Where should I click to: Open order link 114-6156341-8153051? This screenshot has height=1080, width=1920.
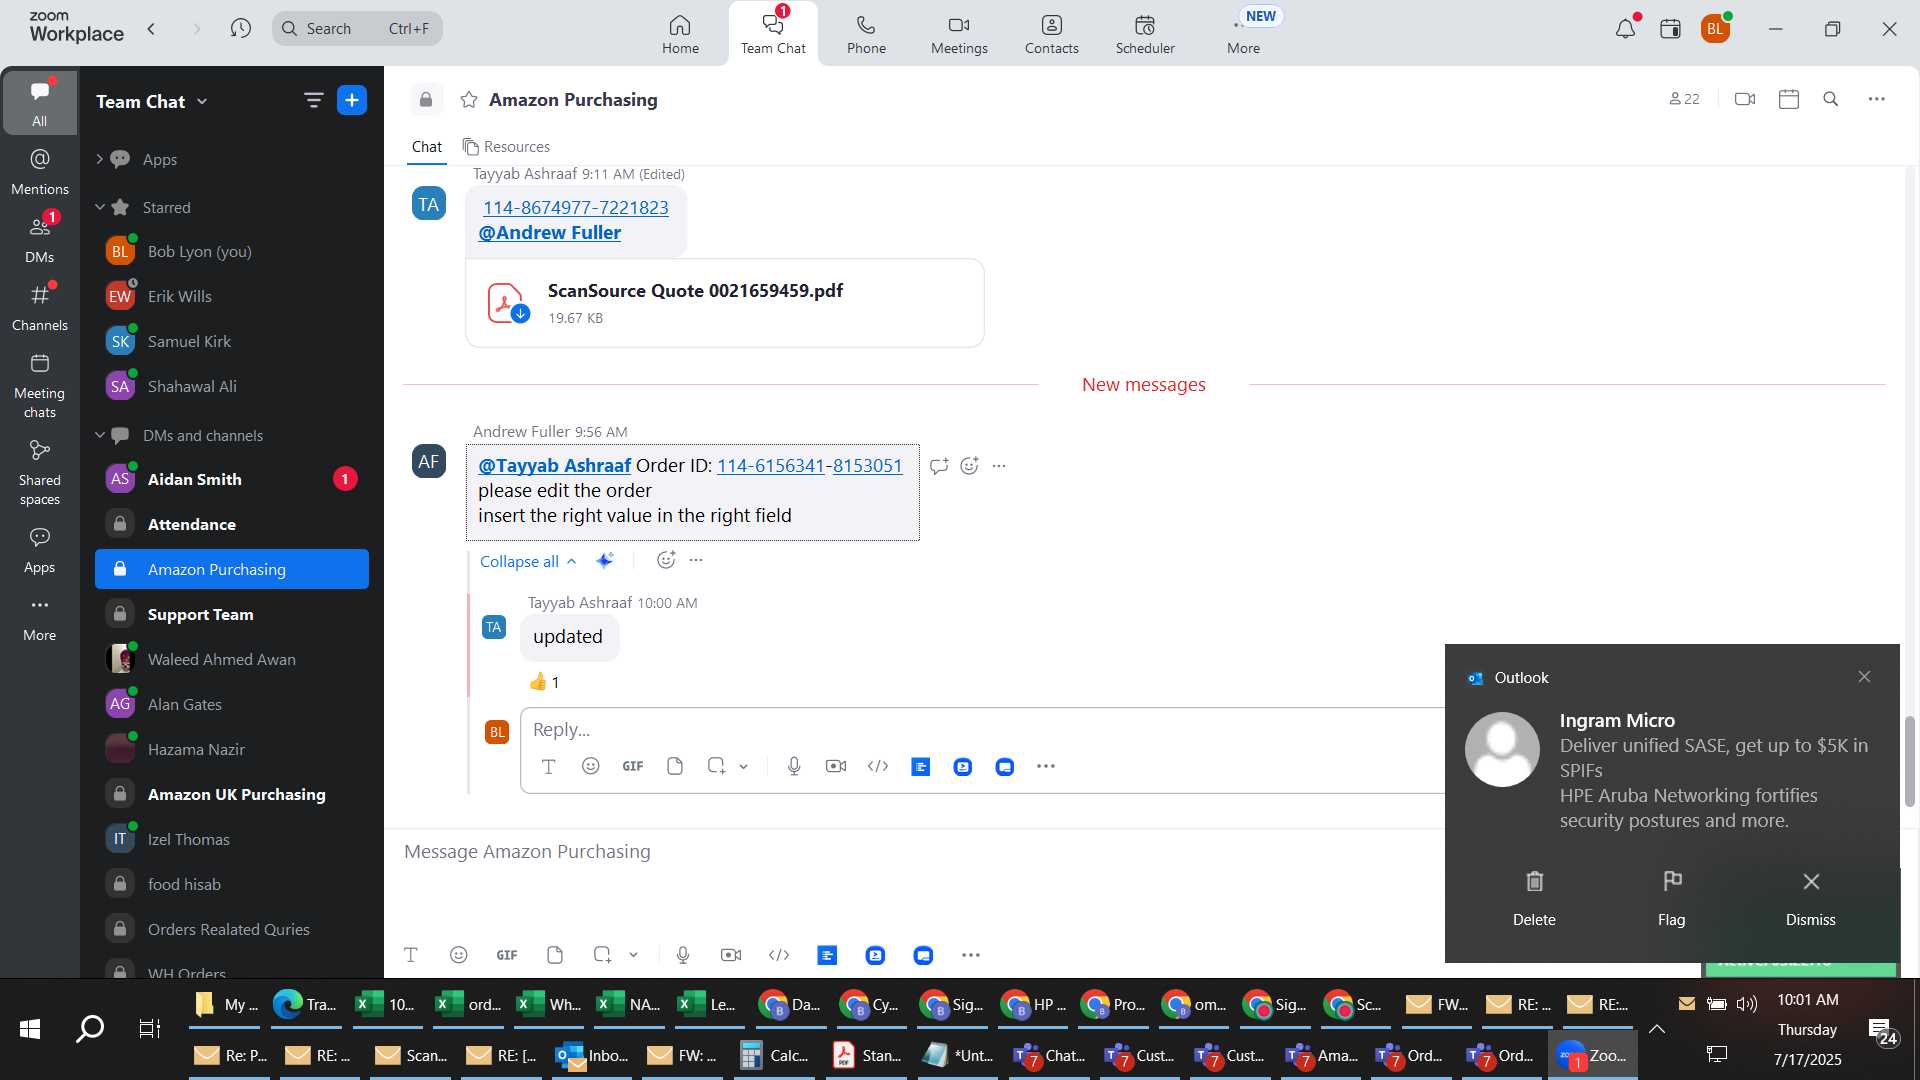point(809,465)
